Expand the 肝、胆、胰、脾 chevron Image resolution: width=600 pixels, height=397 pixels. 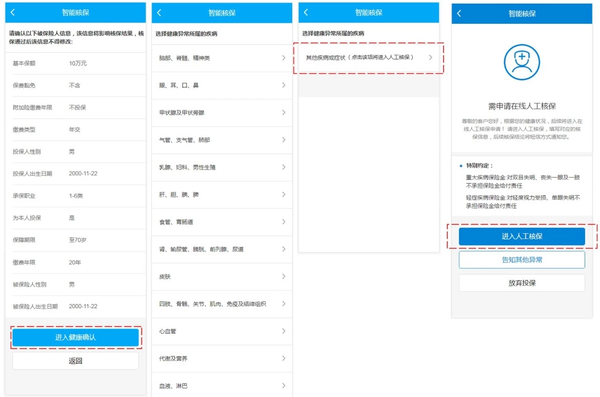284,194
